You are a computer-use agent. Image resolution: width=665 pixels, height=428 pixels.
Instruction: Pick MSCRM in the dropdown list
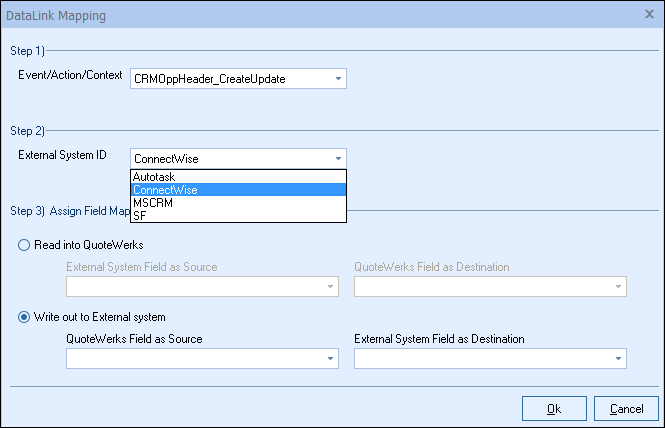[152, 203]
